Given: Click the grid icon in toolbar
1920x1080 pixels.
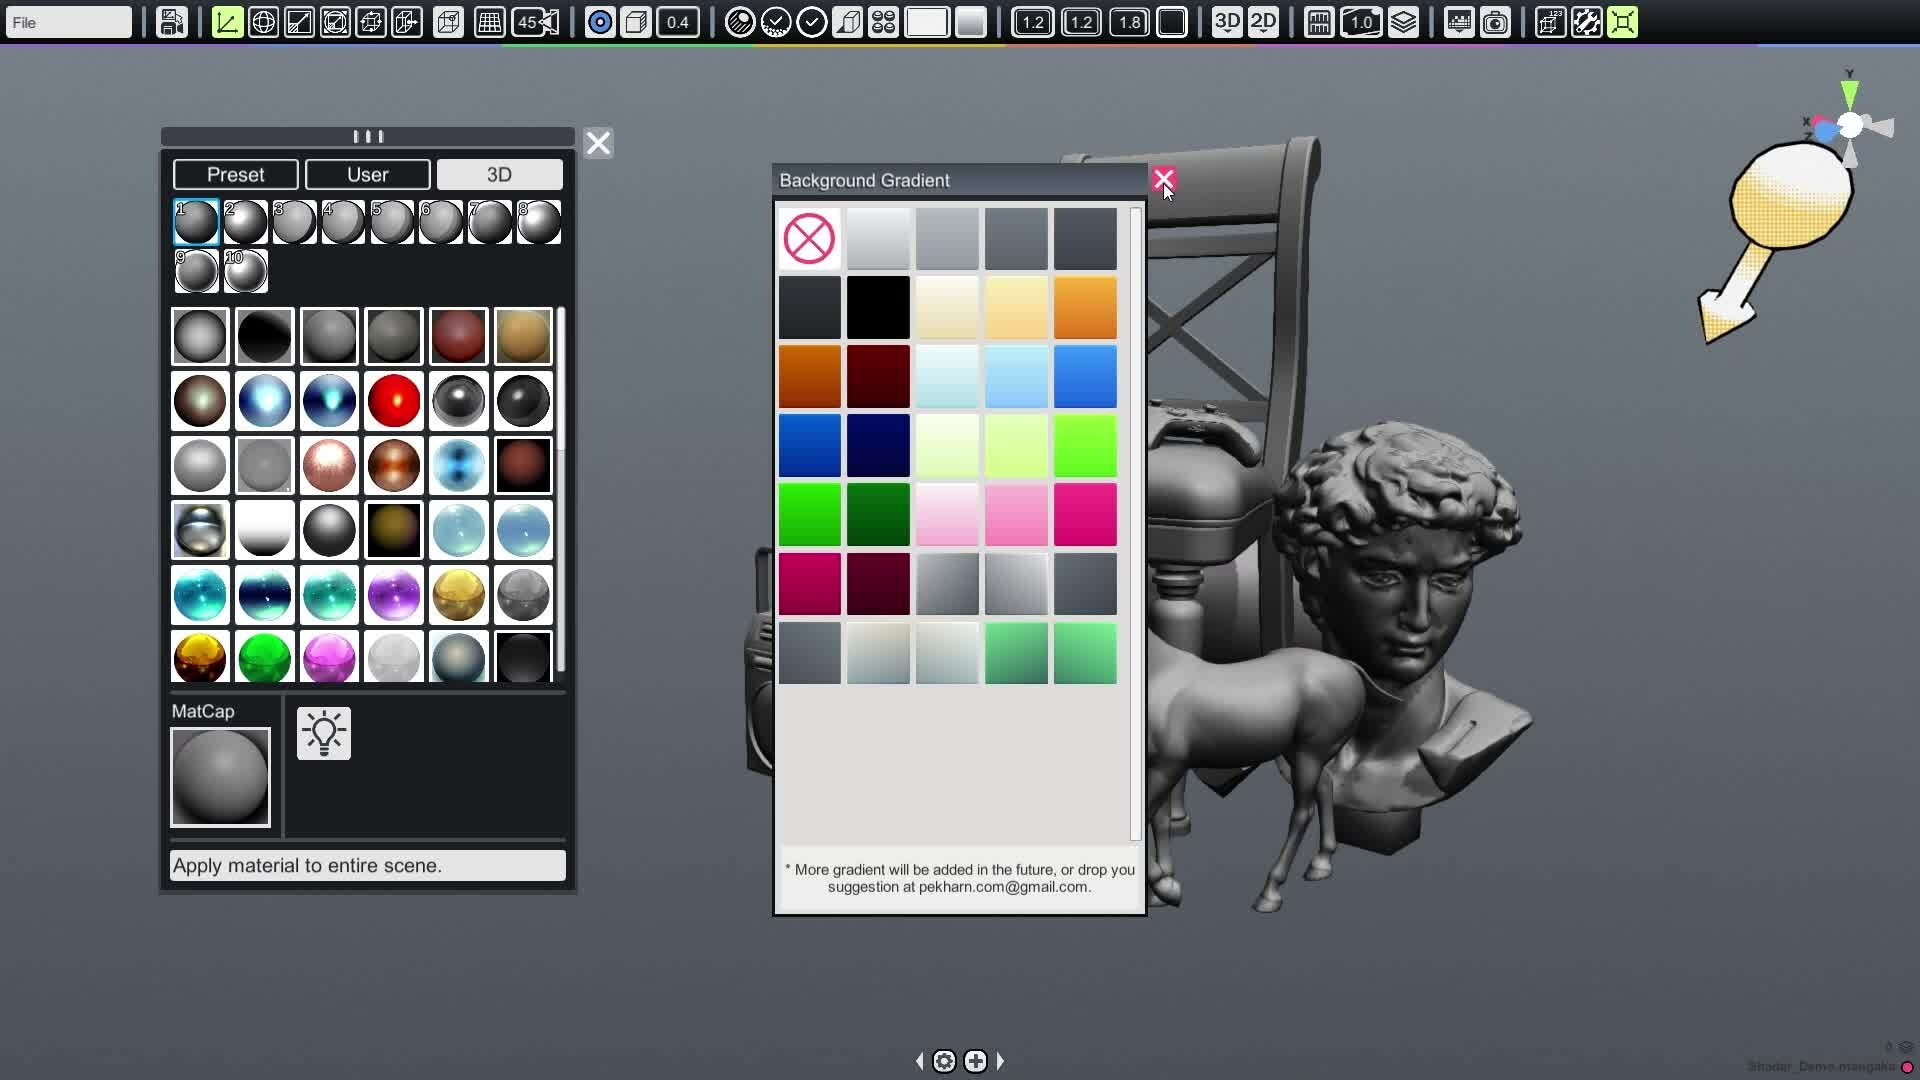Looking at the screenshot, I should tap(489, 22).
